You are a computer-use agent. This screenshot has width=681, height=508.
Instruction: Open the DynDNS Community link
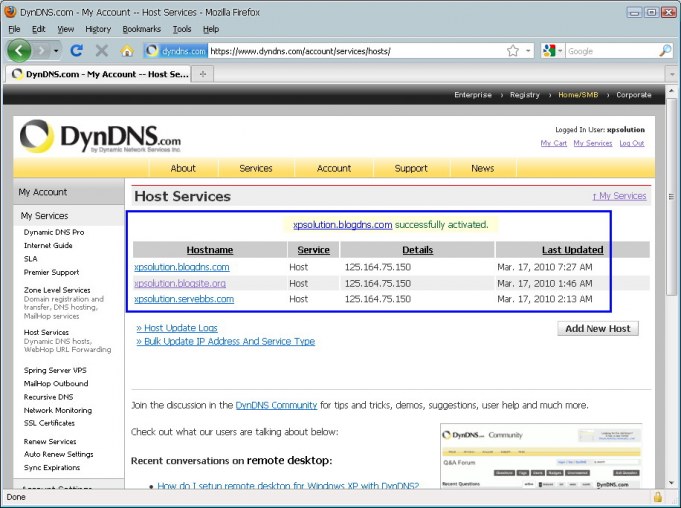click(x=276, y=405)
